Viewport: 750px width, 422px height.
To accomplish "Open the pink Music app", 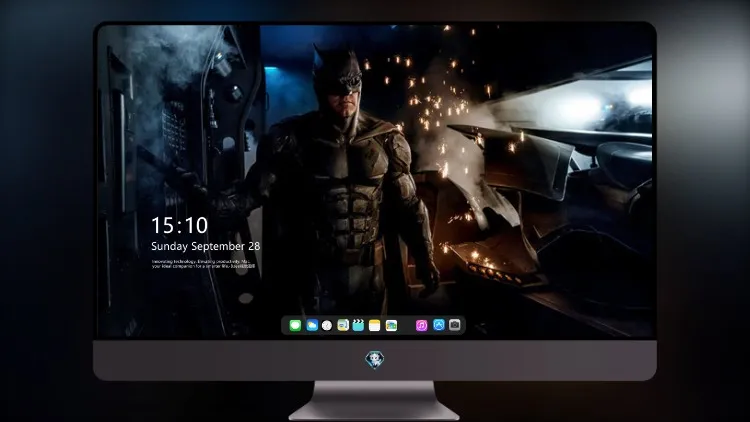I will [421, 325].
